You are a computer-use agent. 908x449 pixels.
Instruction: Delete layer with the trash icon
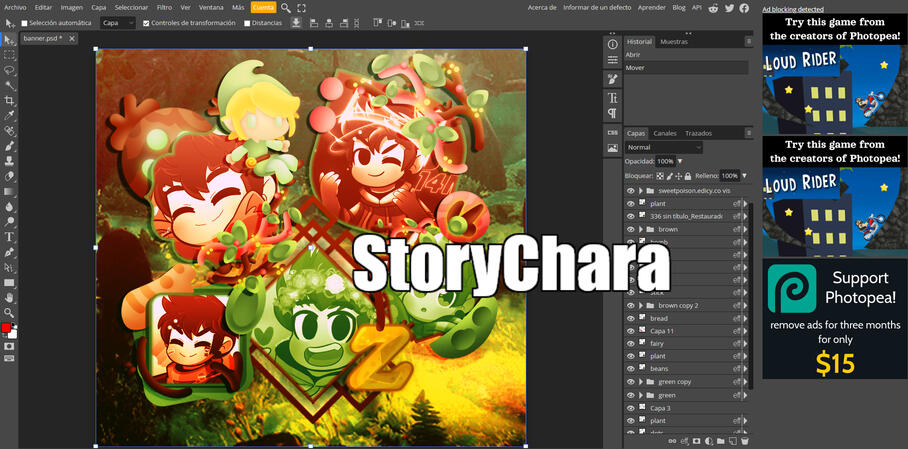(745, 440)
